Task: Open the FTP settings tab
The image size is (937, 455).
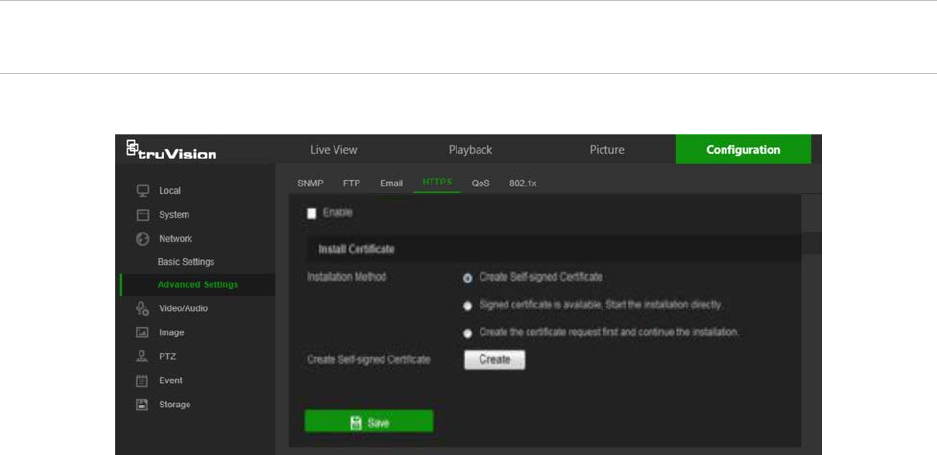Action: coord(351,184)
